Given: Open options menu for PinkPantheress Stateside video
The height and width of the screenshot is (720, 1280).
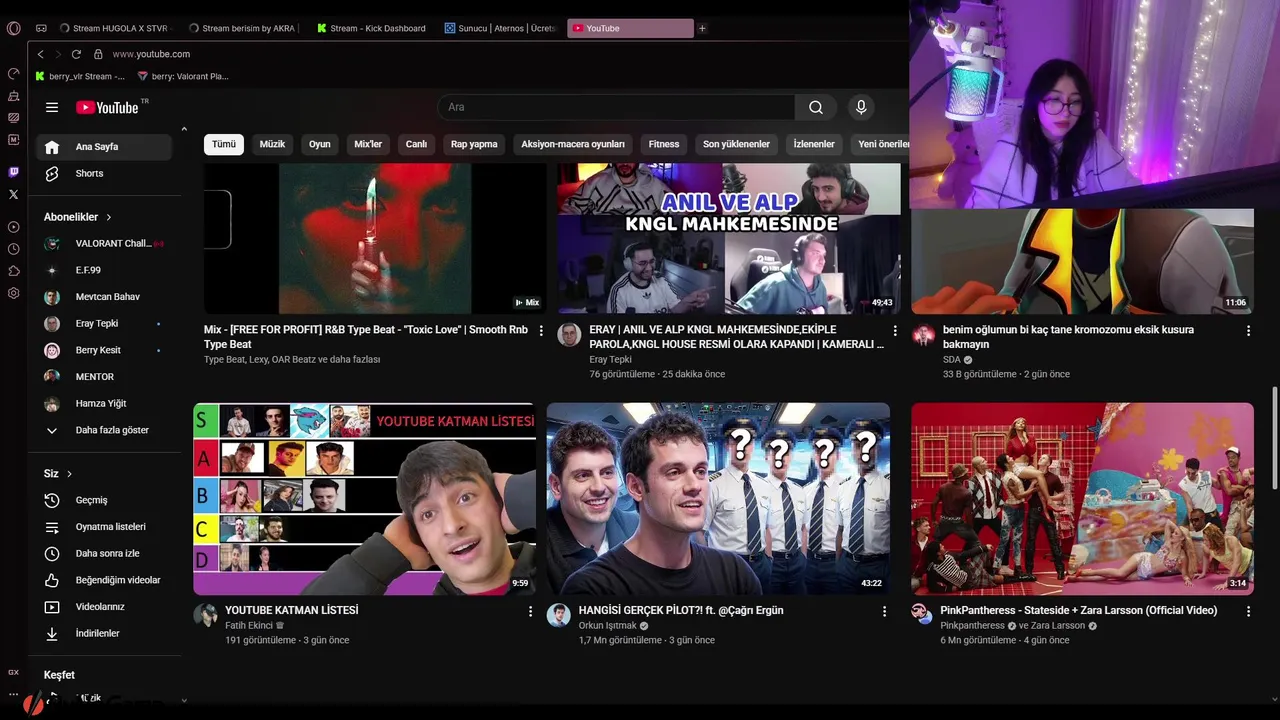Looking at the screenshot, I should pyautogui.click(x=1248, y=611).
